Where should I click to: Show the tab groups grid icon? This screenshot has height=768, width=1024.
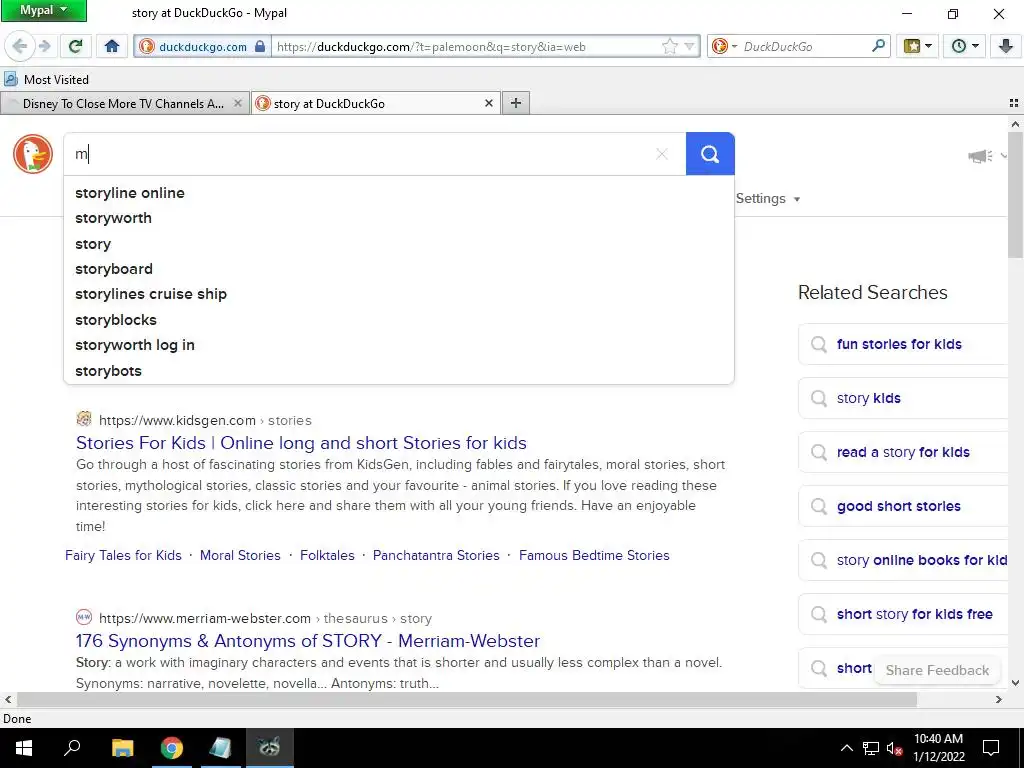pos(1014,103)
